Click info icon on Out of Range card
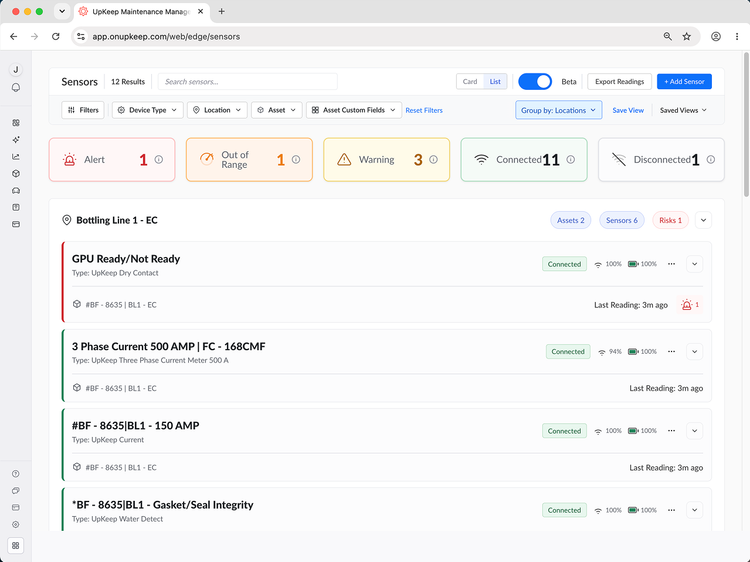This screenshot has width=750, height=562. pyautogui.click(x=296, y=159)
